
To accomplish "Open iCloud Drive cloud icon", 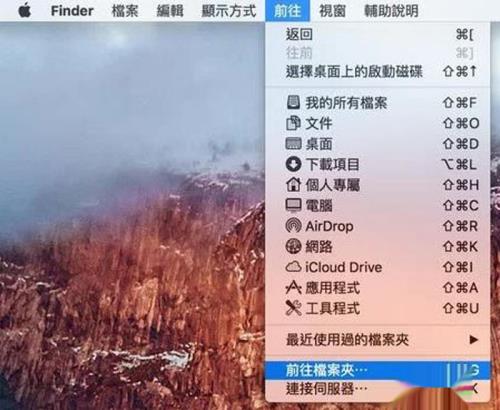I will click(293, 267).
